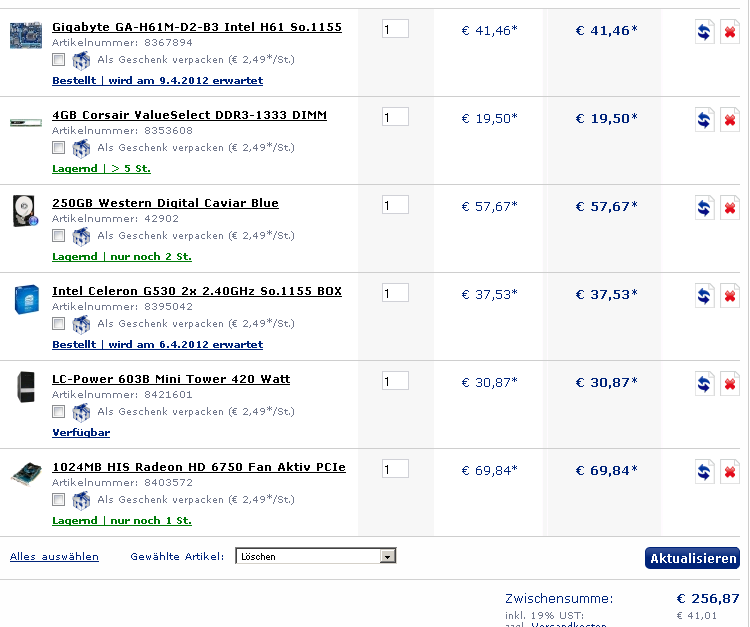Remove Intel Celeron G530 via red X
The width and height of the screenshot is (750, 627).
(x=730, y=296)
